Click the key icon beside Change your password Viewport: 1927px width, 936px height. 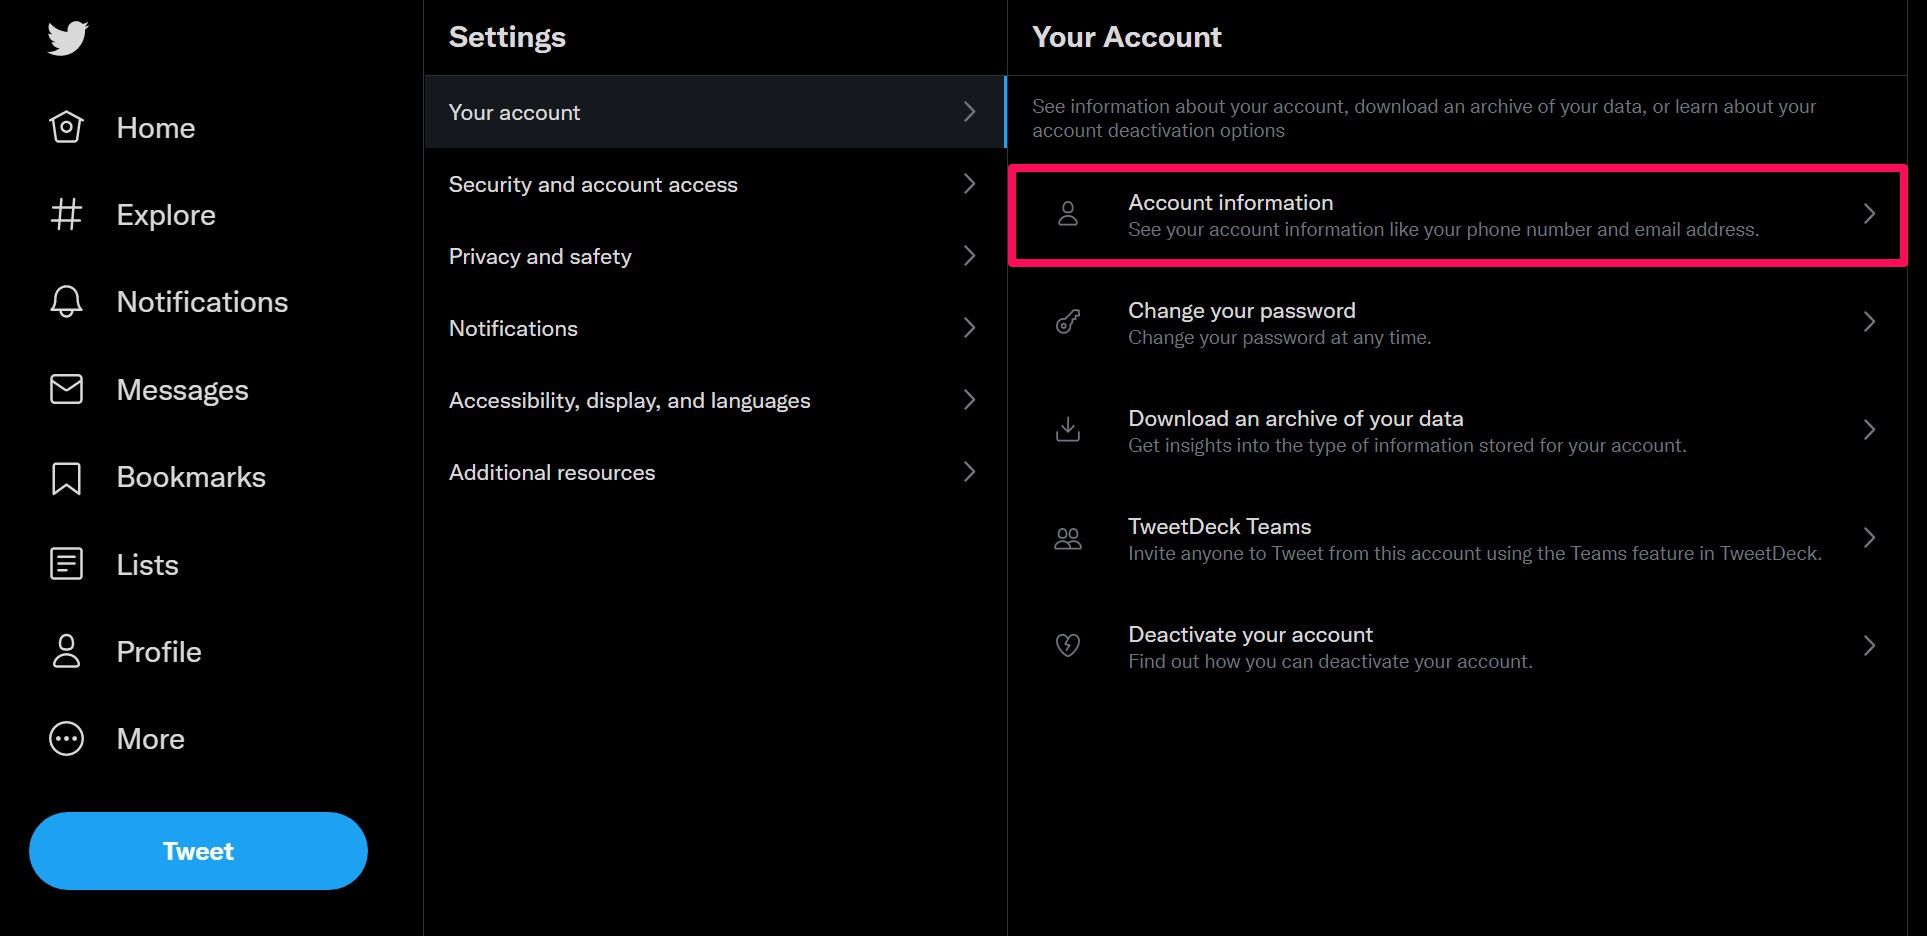point(1068,322)
